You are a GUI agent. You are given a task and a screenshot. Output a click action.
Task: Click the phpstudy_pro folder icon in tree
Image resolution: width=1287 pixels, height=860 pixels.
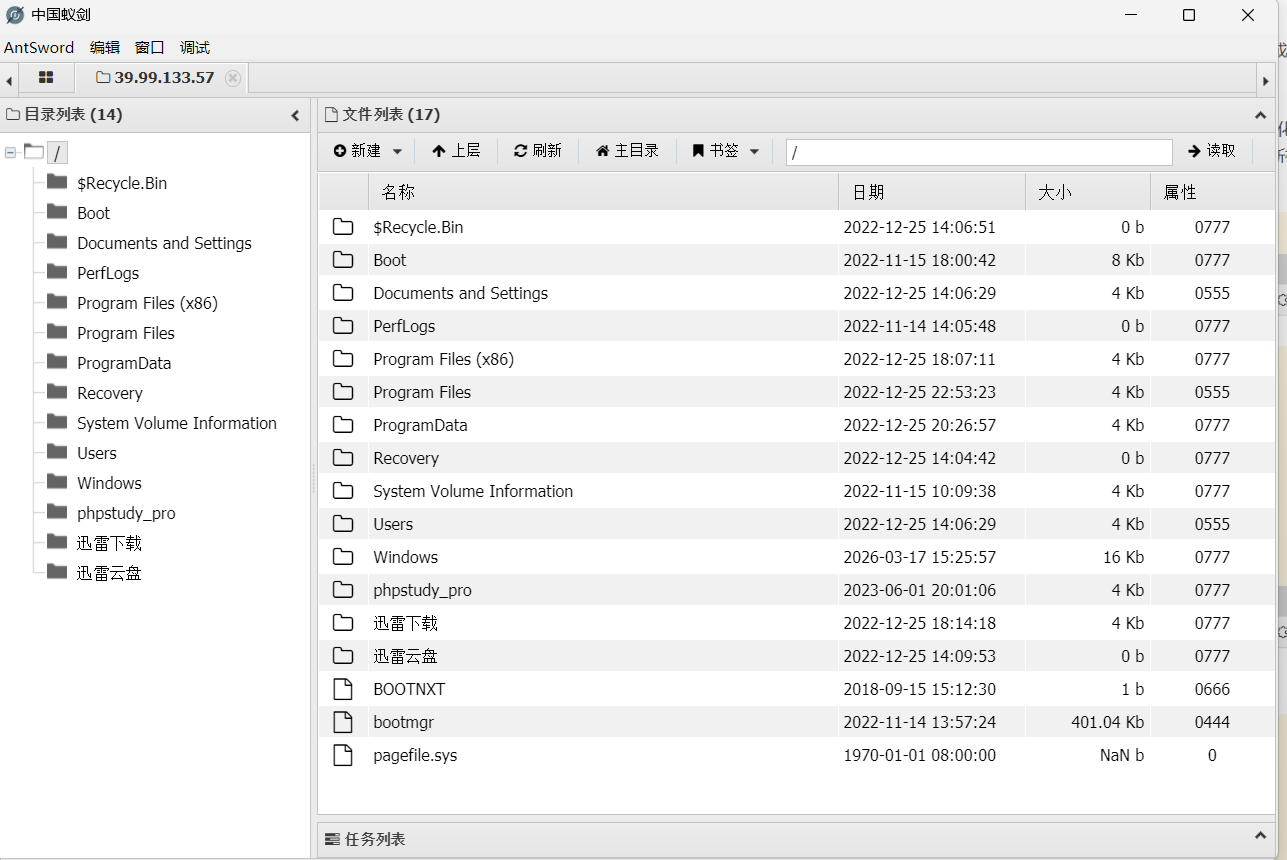pos(57,512)
